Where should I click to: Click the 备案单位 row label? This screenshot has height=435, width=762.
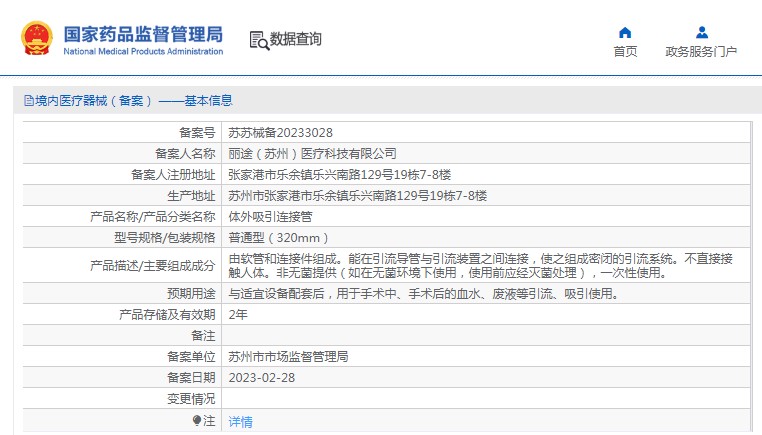tap(191, 357)
